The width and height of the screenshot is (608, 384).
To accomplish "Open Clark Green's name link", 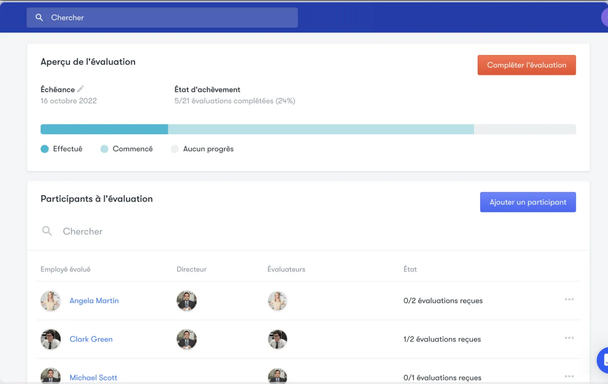I will [x=91, y=339].
